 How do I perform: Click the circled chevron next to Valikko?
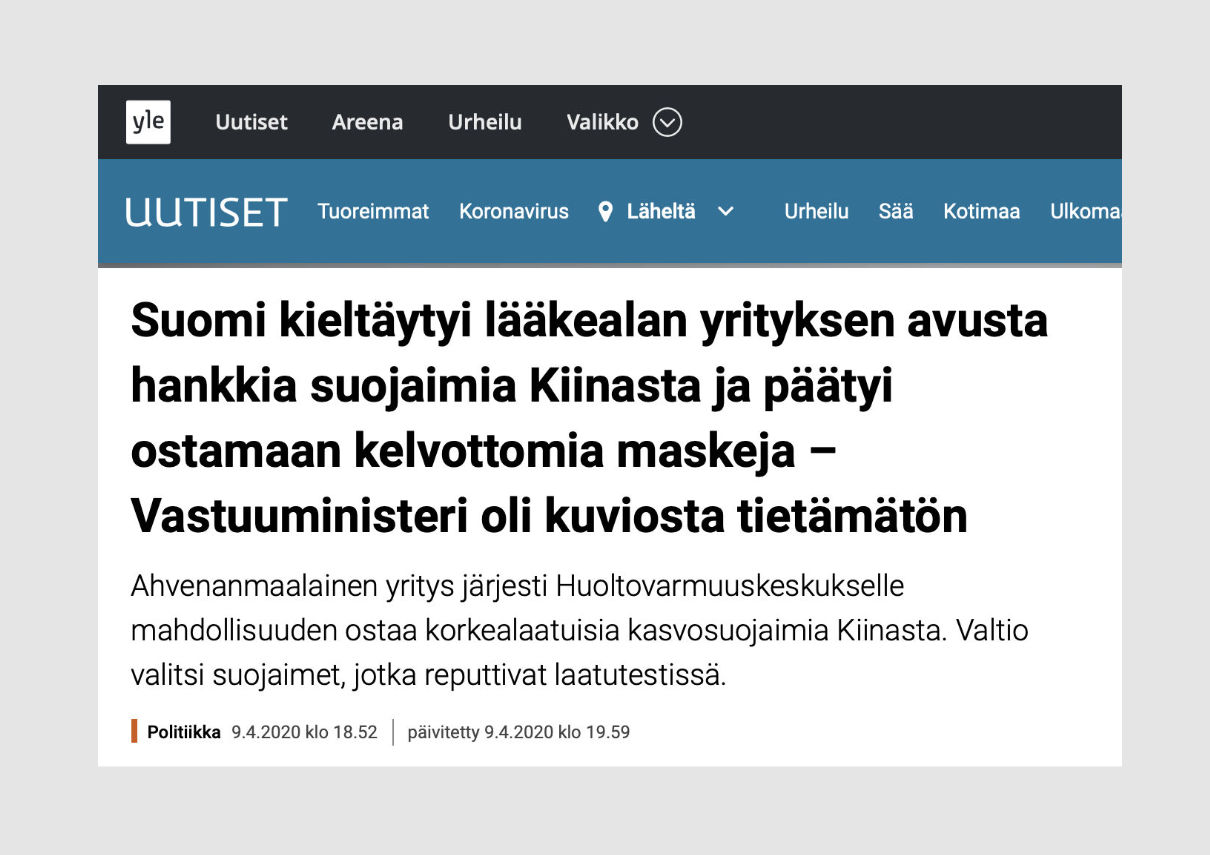667,122
